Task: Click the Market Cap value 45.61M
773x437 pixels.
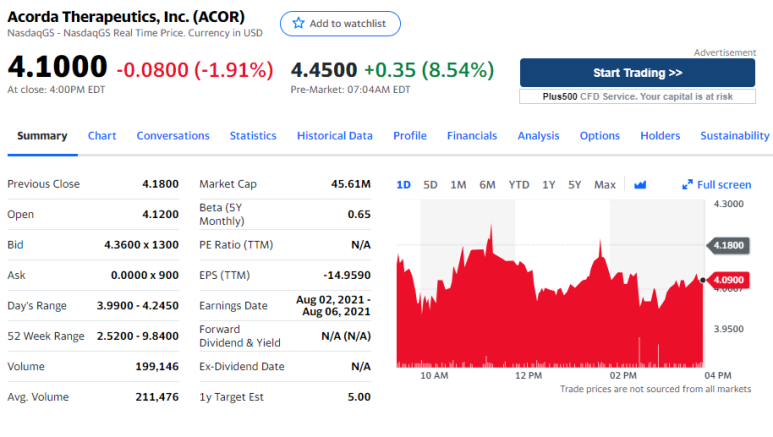Action: 351,184
